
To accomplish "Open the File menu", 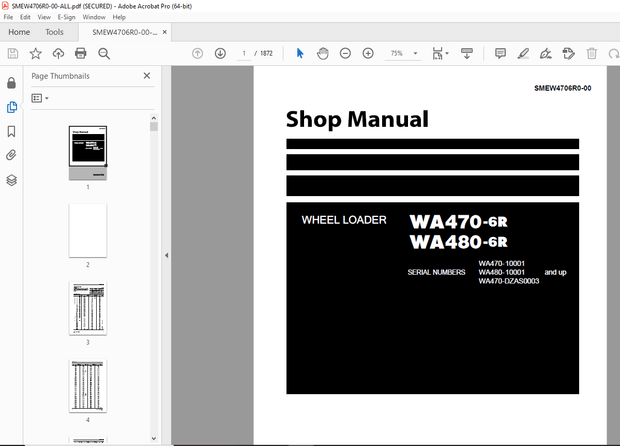I will point(8,17).
